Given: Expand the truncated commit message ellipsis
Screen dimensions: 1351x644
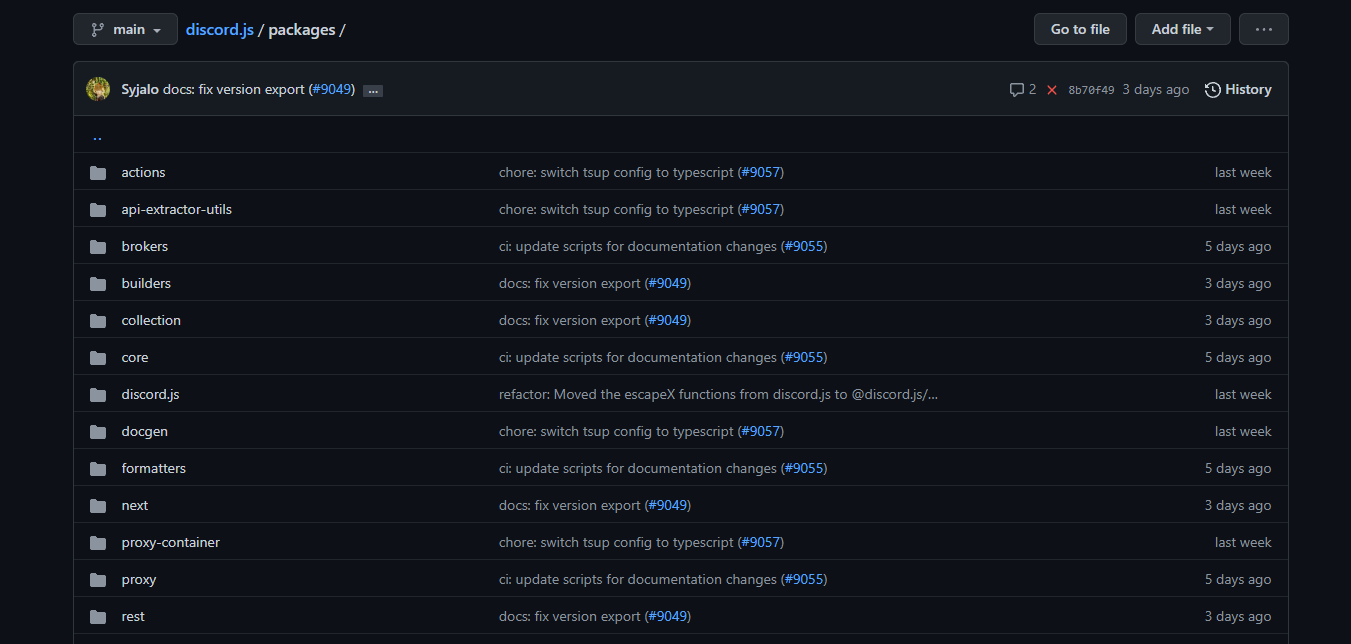Looking at the screenshot, I should [372, 90].
